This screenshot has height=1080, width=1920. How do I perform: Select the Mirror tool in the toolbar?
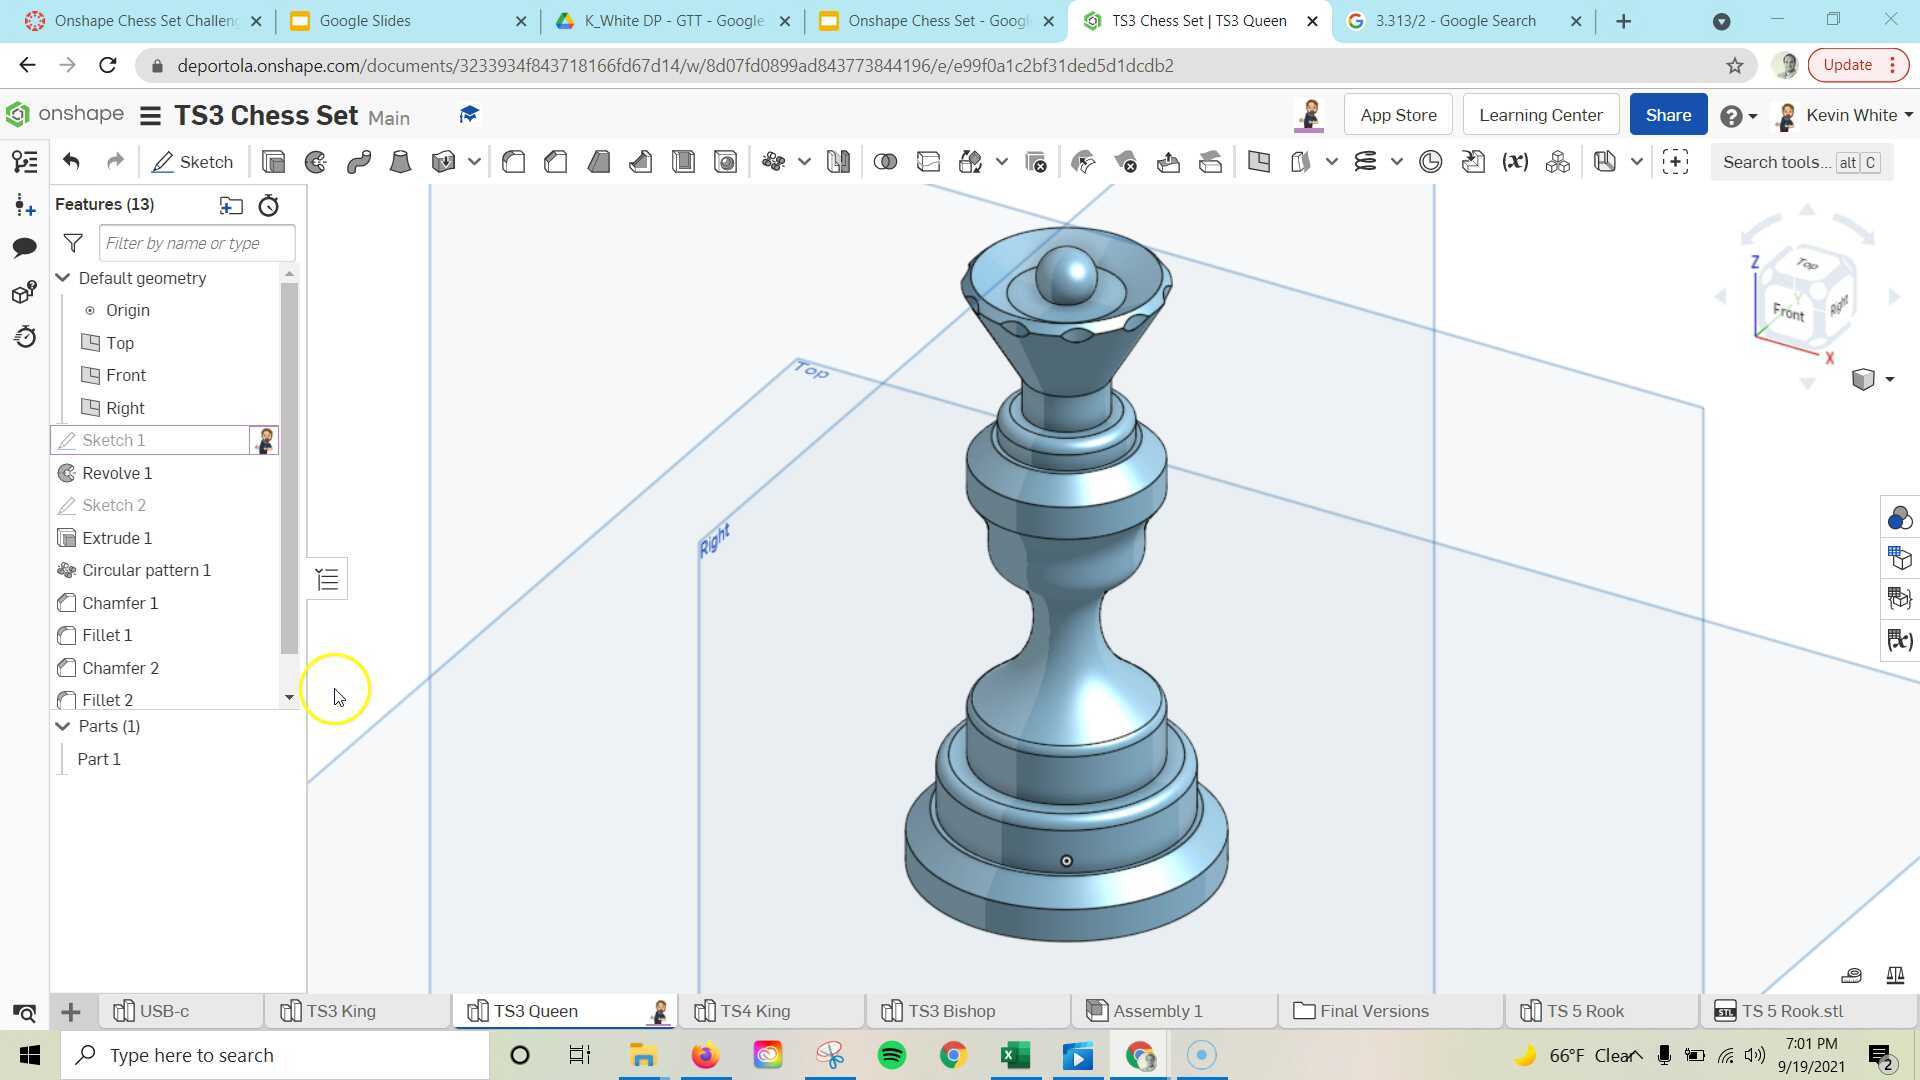(838, 161)
